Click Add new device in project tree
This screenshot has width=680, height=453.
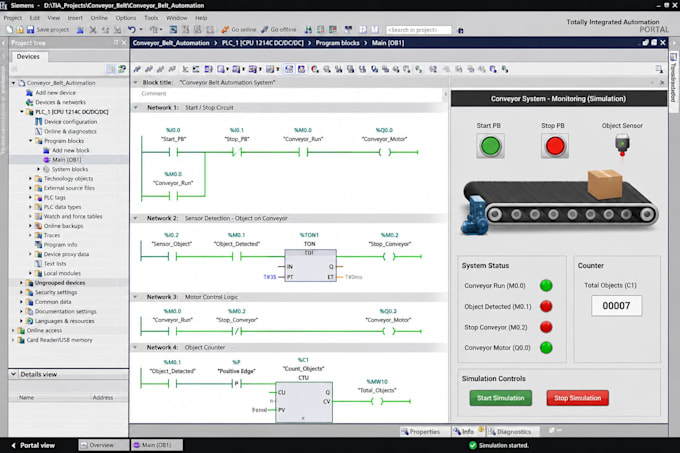[51, 93]
